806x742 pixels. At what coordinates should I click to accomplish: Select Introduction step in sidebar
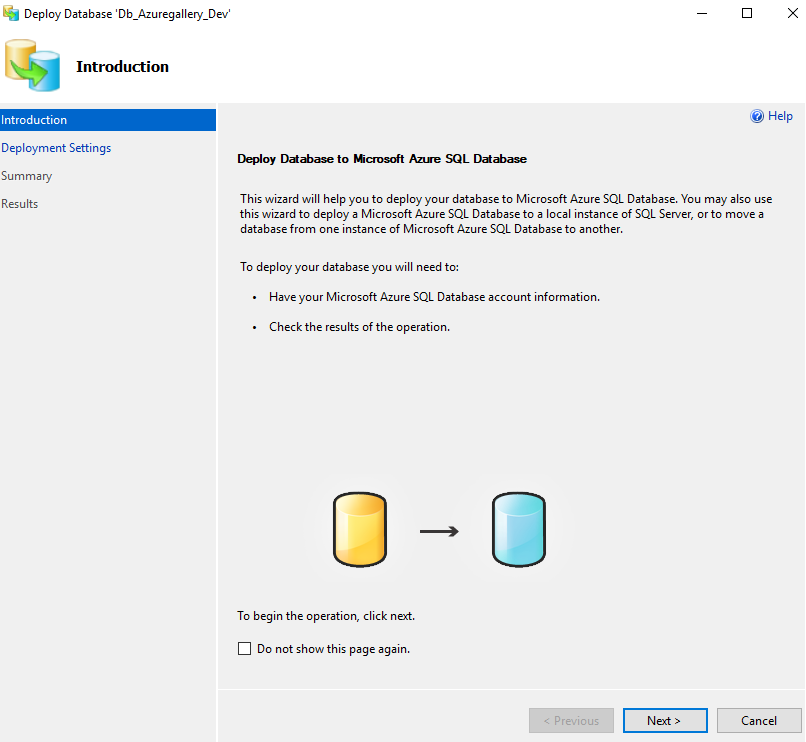(108, 120)
